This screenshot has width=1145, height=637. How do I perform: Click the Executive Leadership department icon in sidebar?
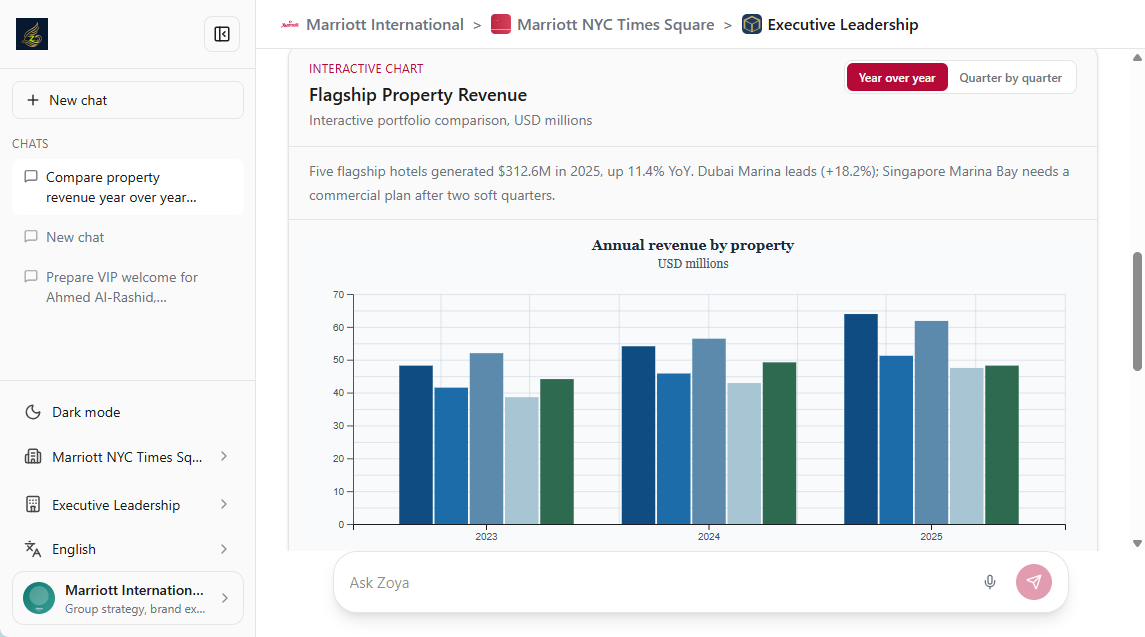[x=33, y=505]
